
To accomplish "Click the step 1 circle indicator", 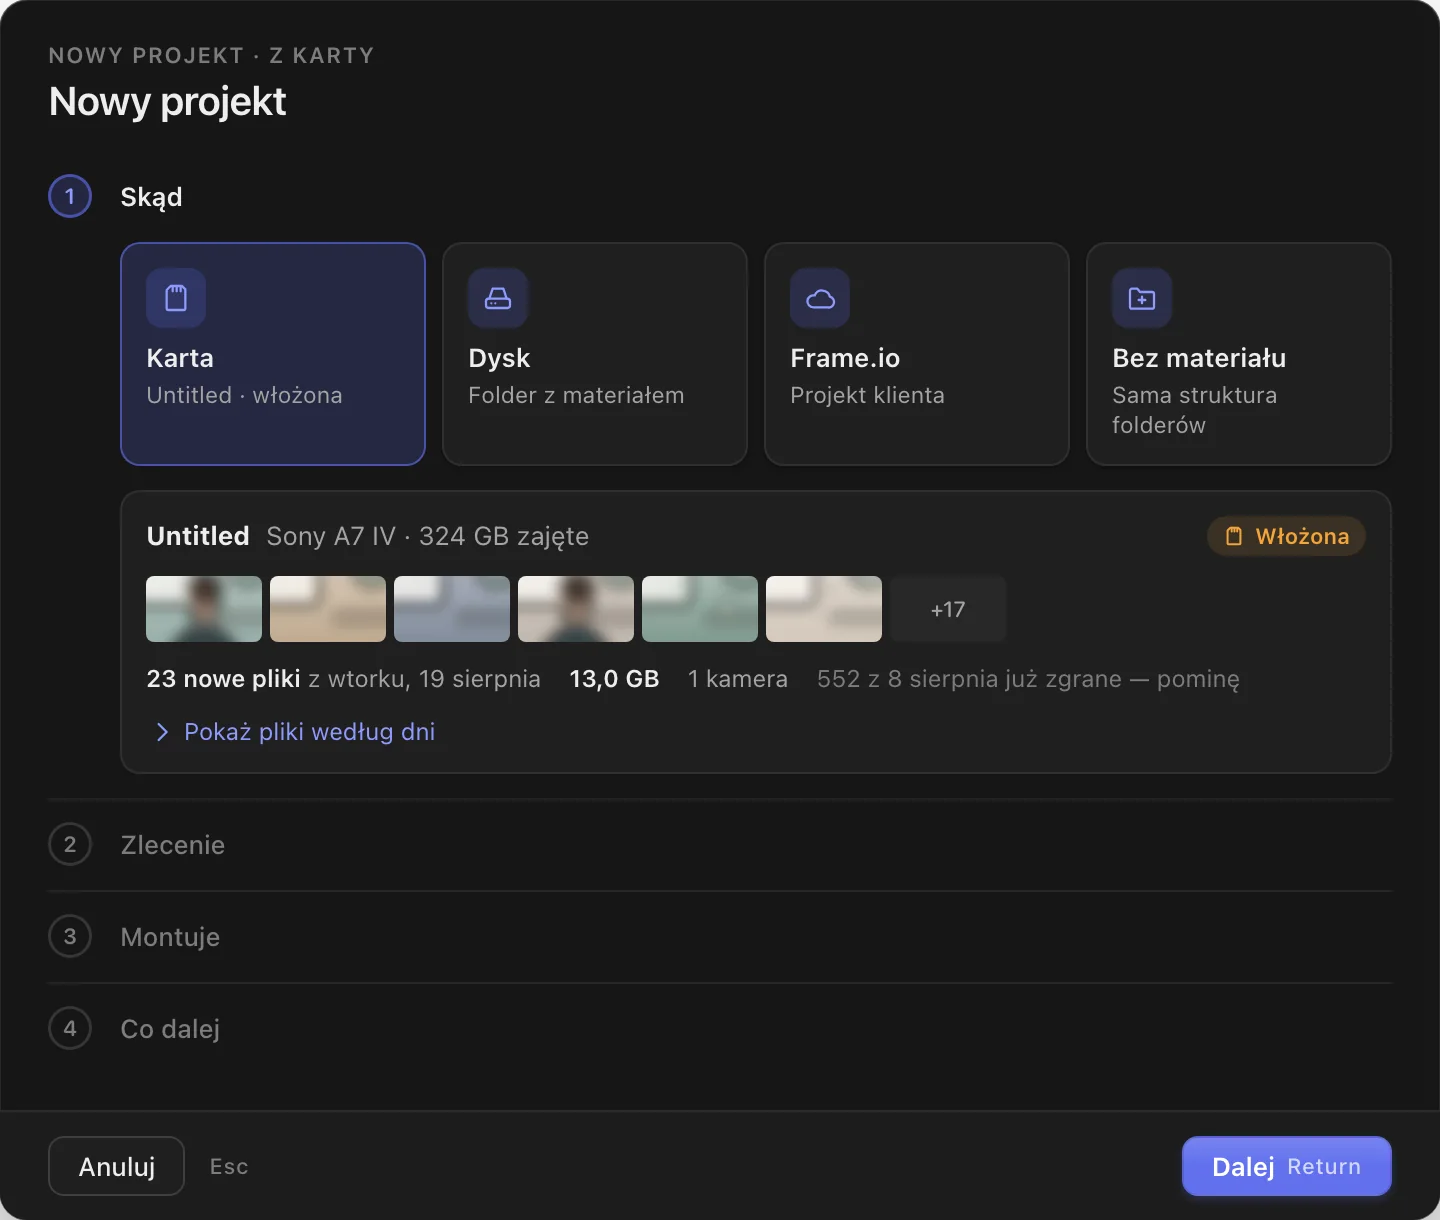I will point(70,196).
